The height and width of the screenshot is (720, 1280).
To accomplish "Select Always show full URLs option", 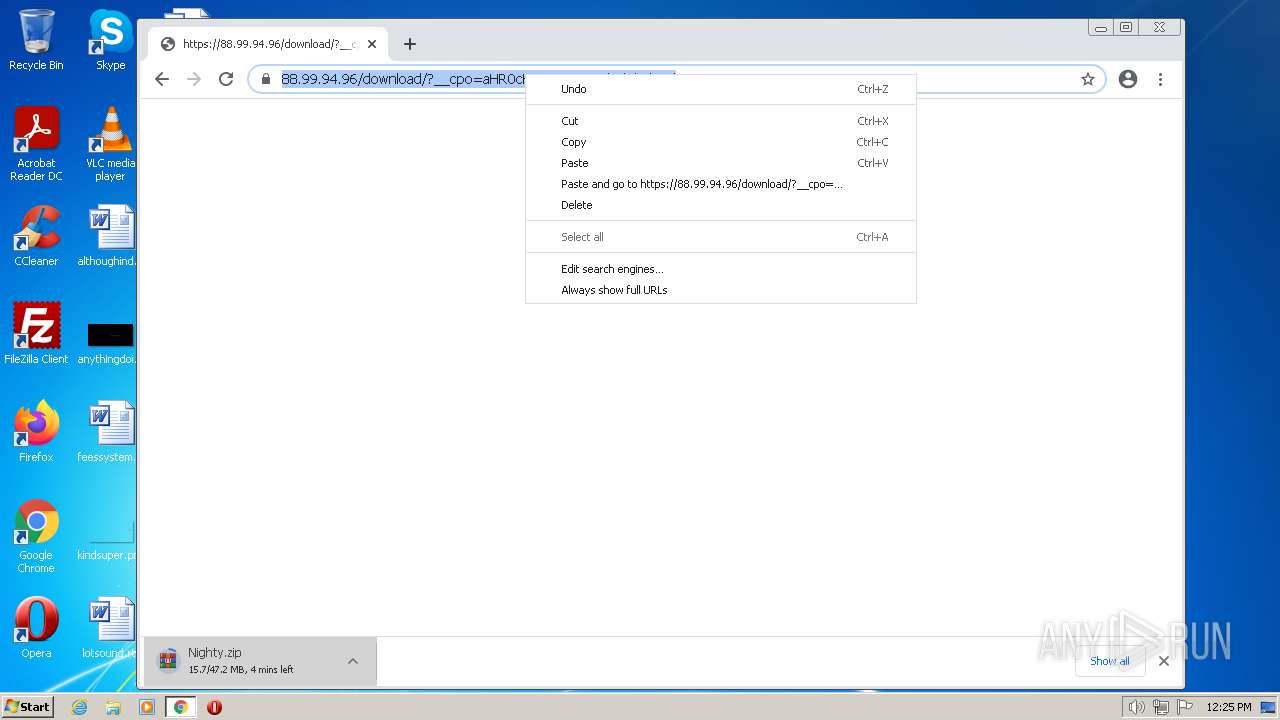I will (x=721, y=290).
